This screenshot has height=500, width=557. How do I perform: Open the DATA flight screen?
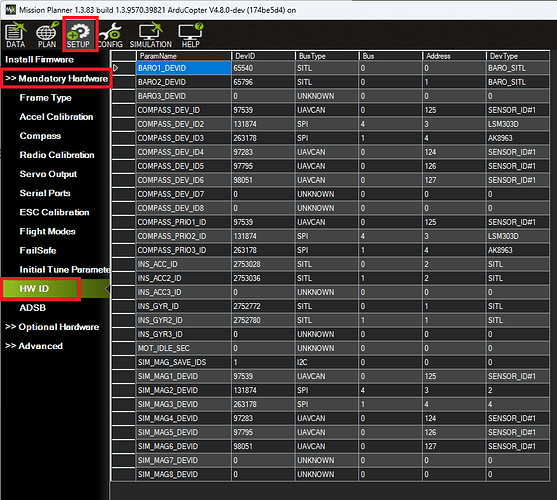[16, 35]
